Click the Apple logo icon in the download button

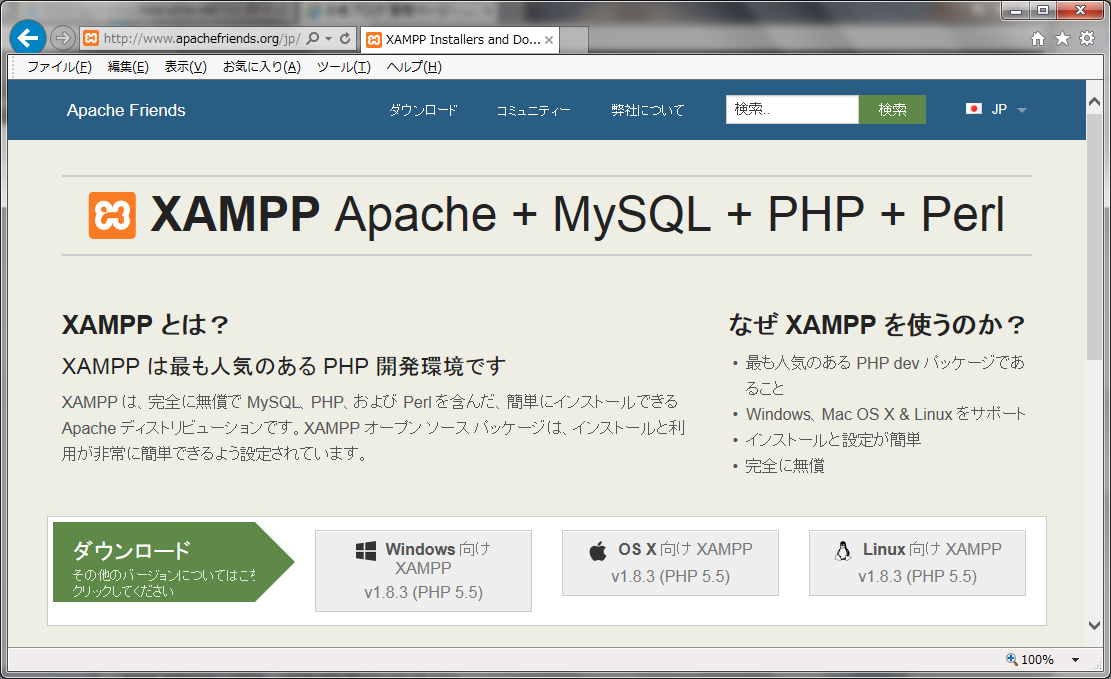click(x=598, y=551)
